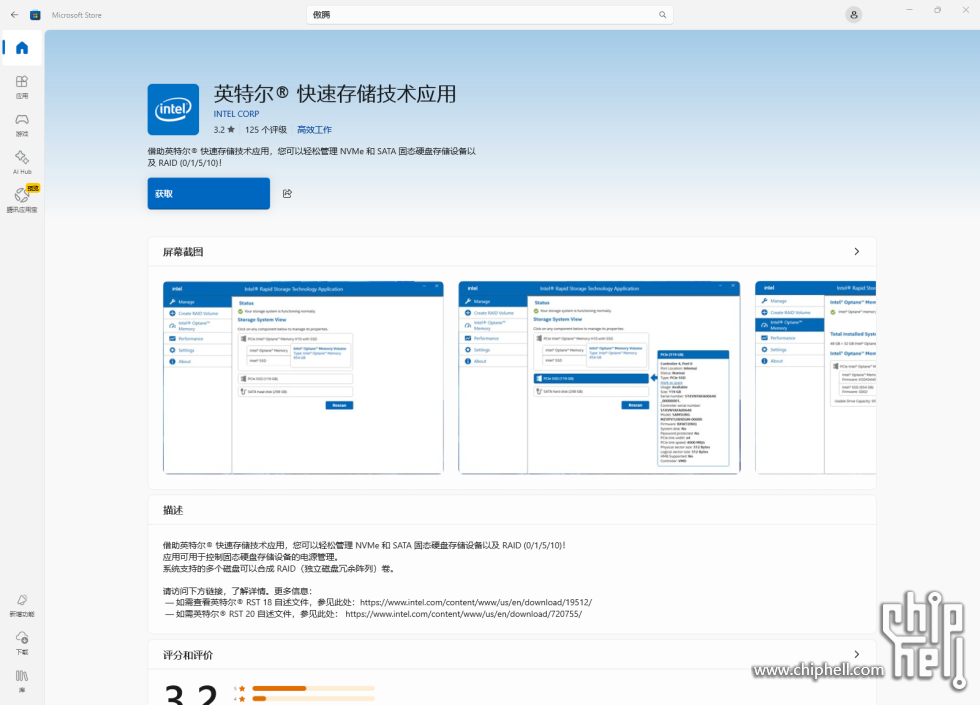
Task: Open the Home page in sidebar
Action: click(x=22, y=48)
